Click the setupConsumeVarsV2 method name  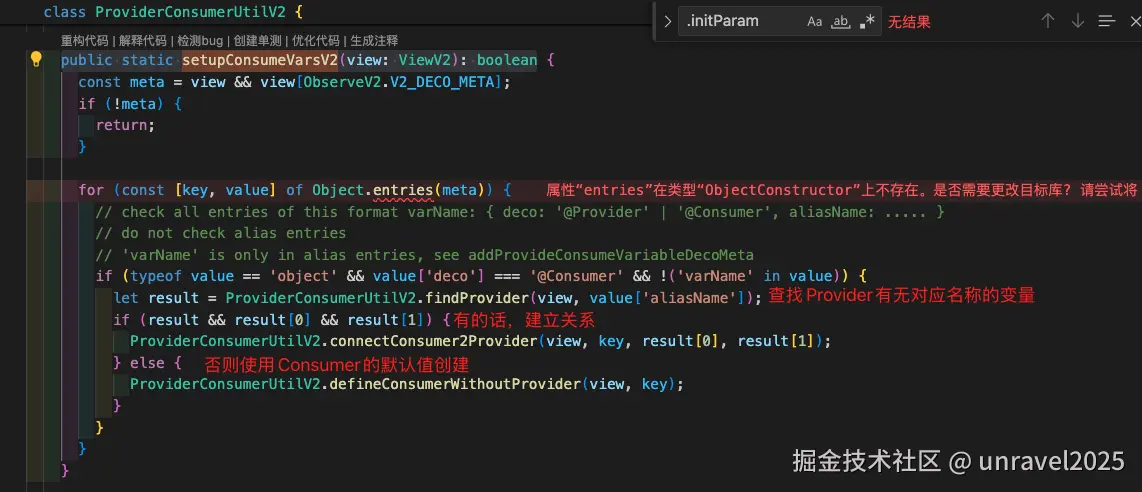point(260,60)
